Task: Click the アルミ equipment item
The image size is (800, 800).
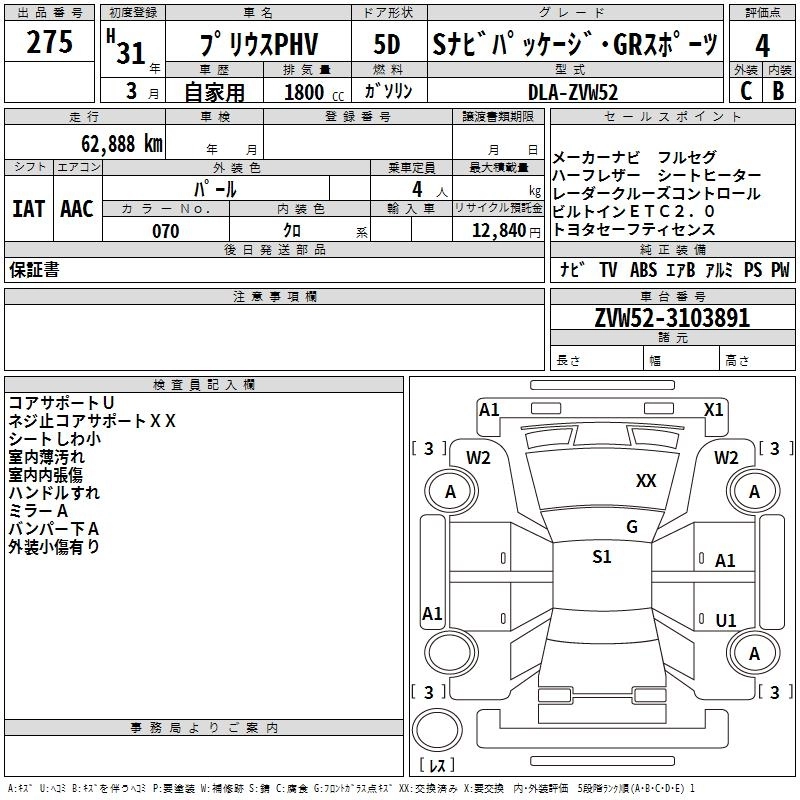Action: (x=719, y=269)
